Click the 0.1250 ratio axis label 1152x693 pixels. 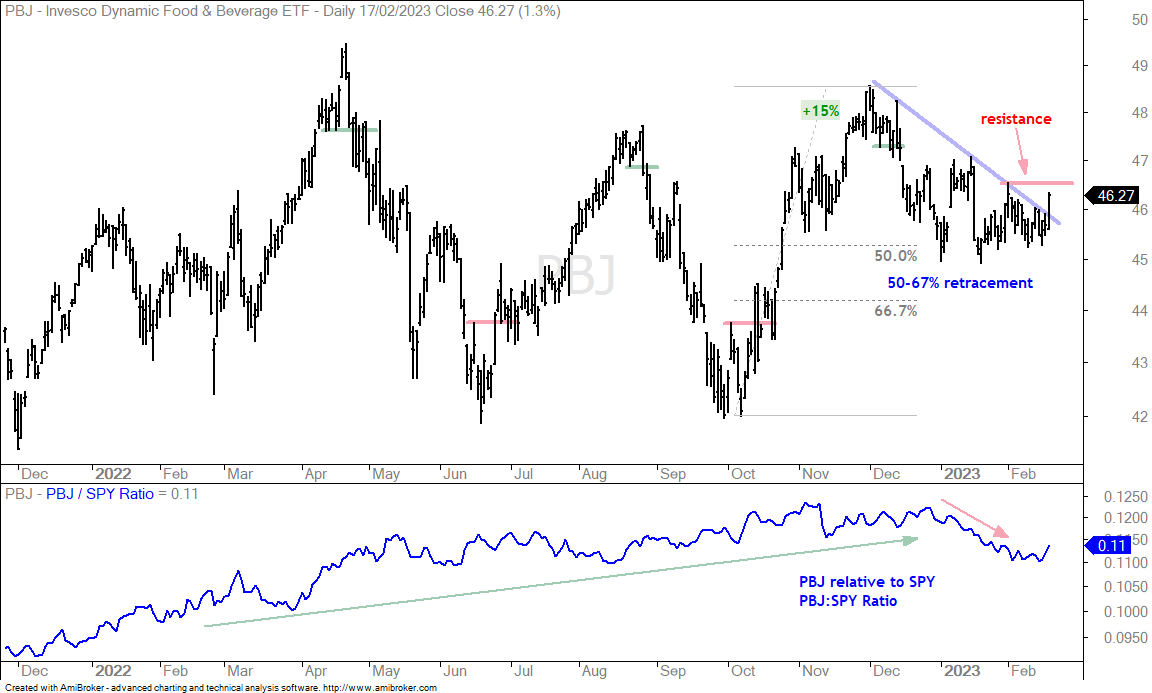tap(1126, 498)
